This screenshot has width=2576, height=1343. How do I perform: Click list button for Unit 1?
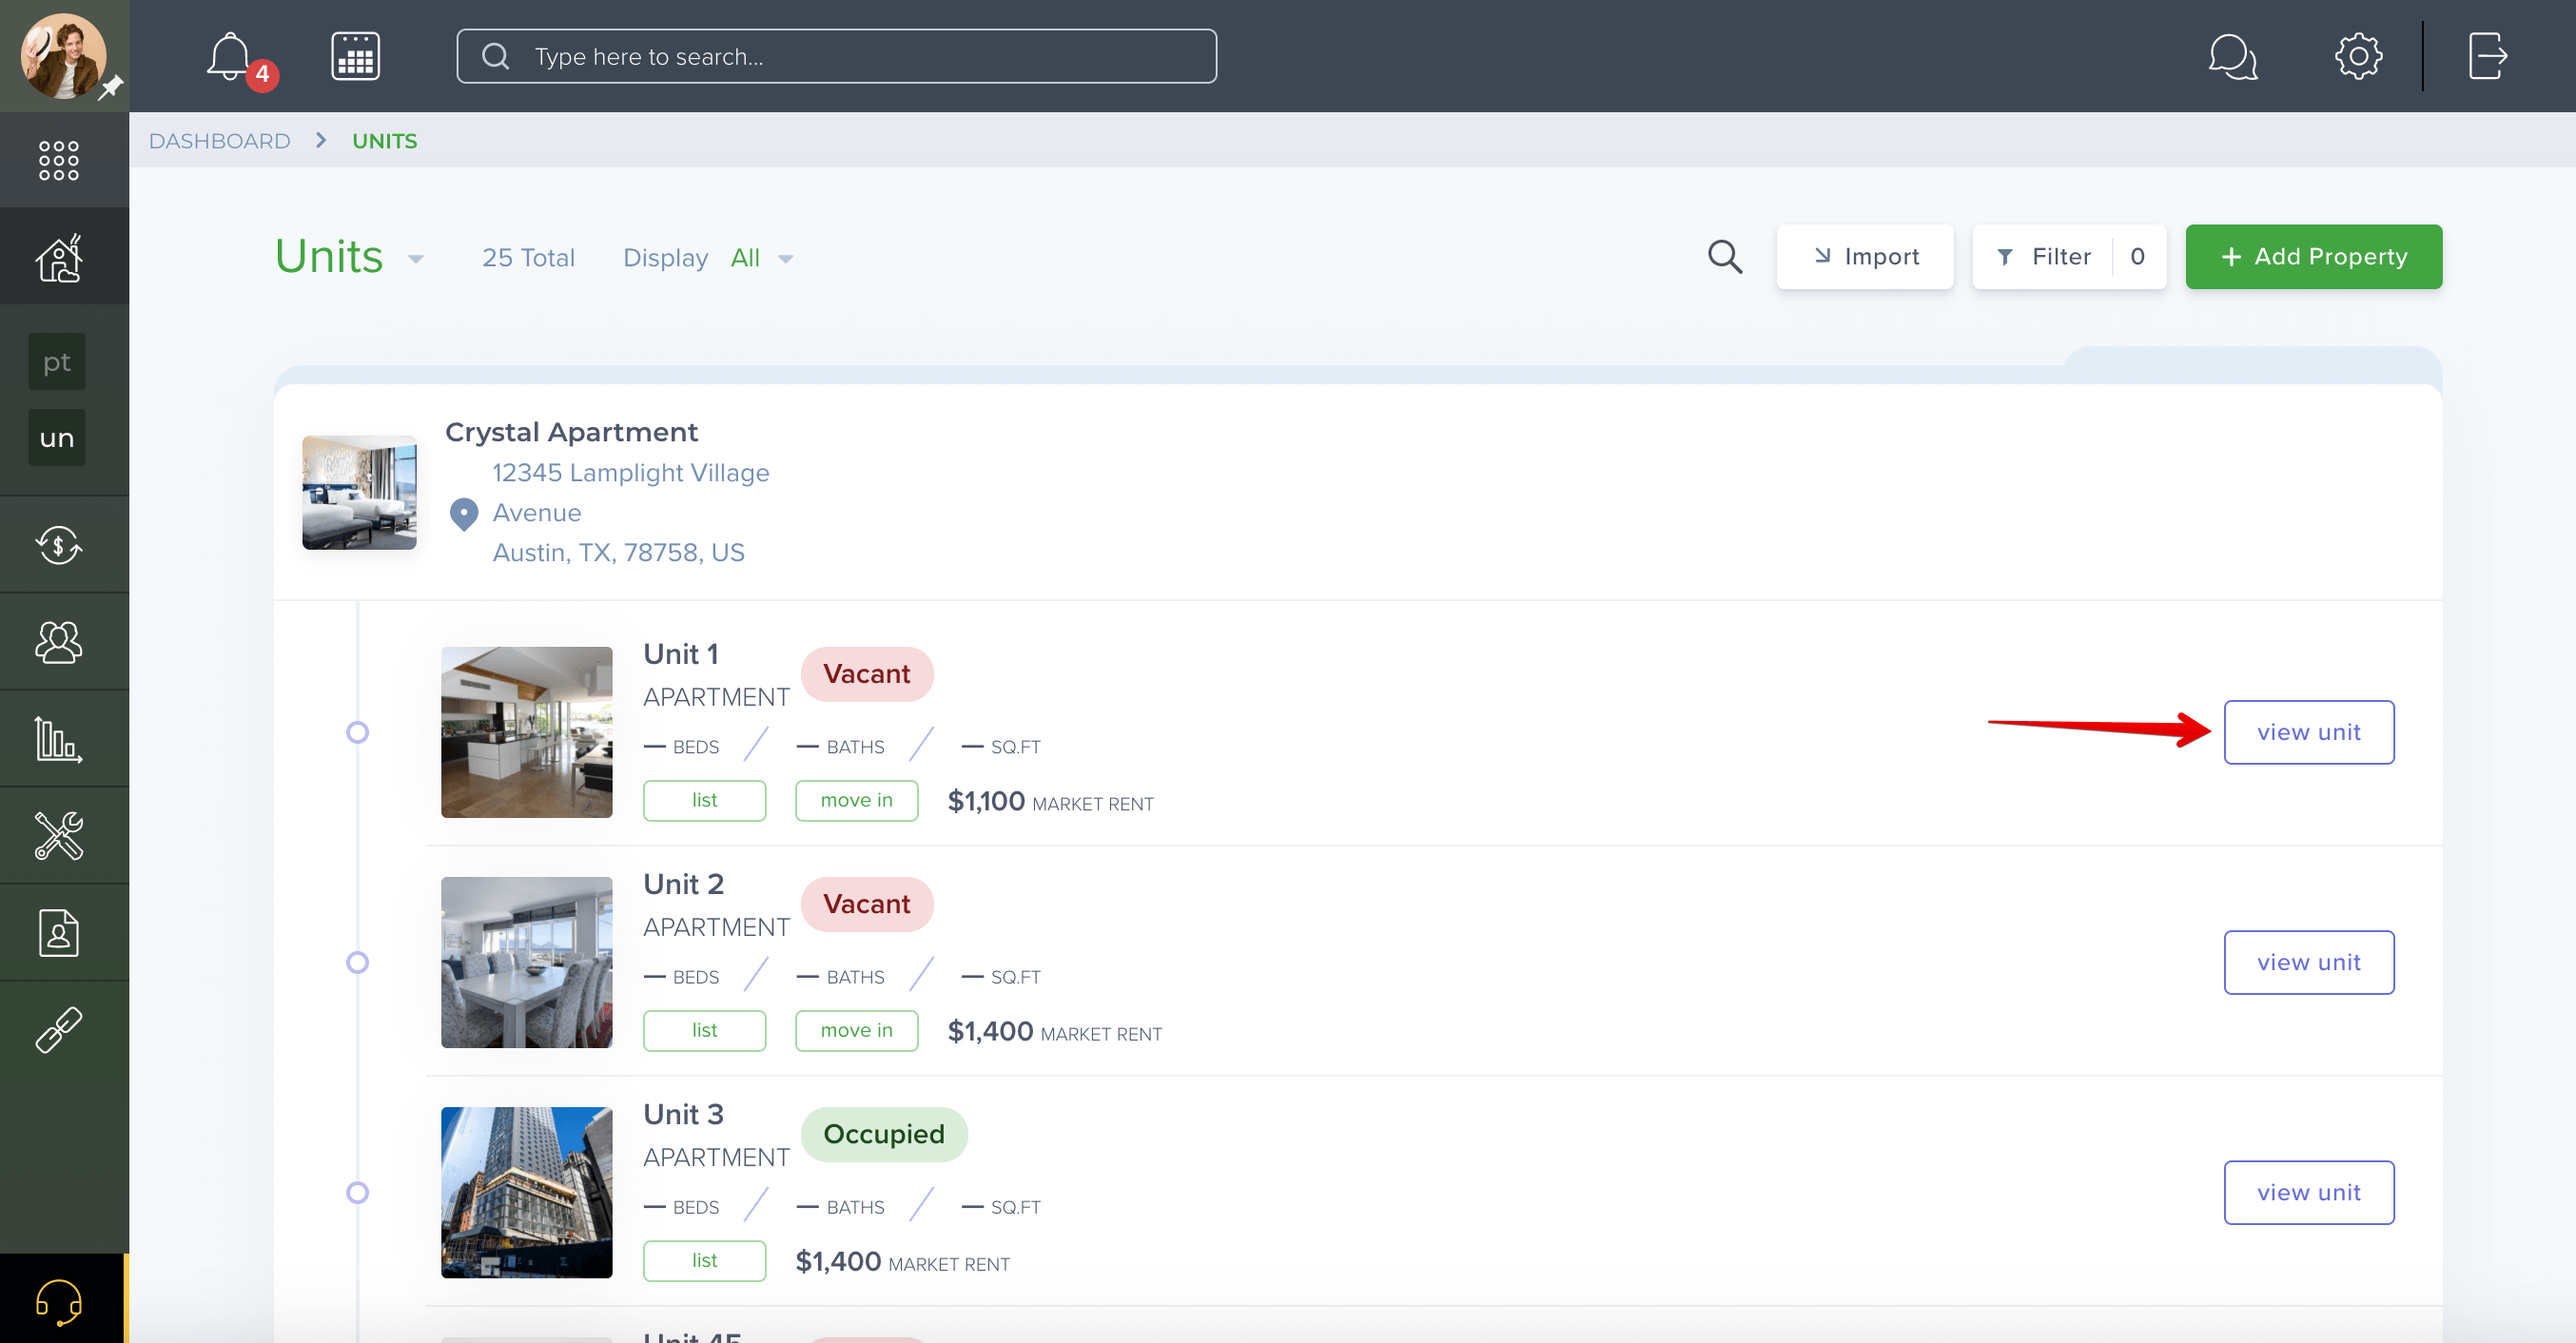[704, 800]
